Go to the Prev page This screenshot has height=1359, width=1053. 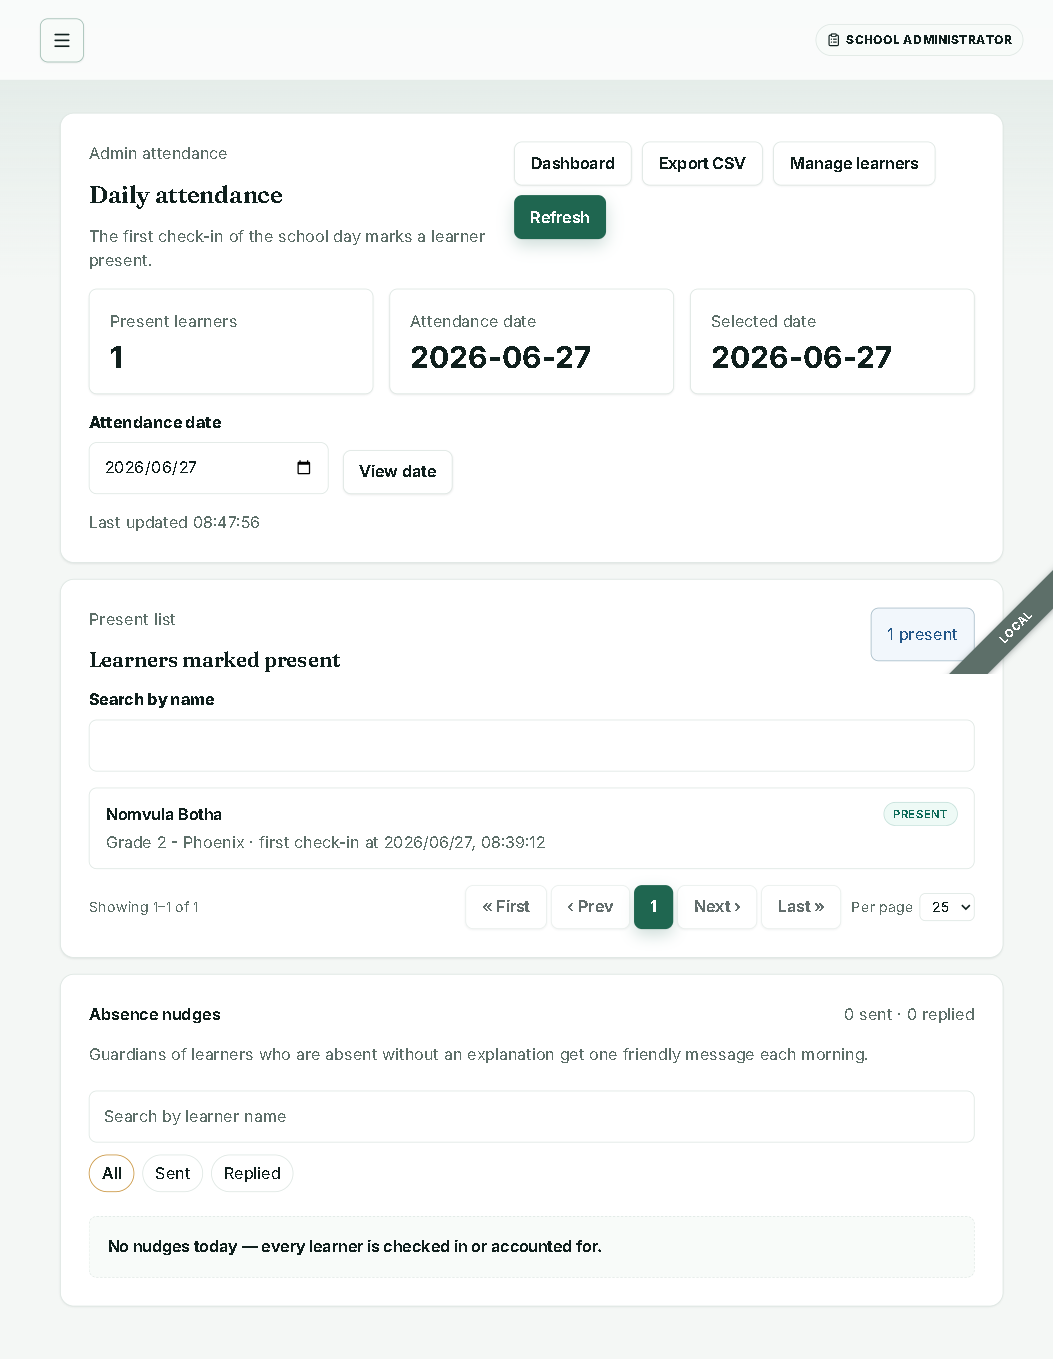590,907
